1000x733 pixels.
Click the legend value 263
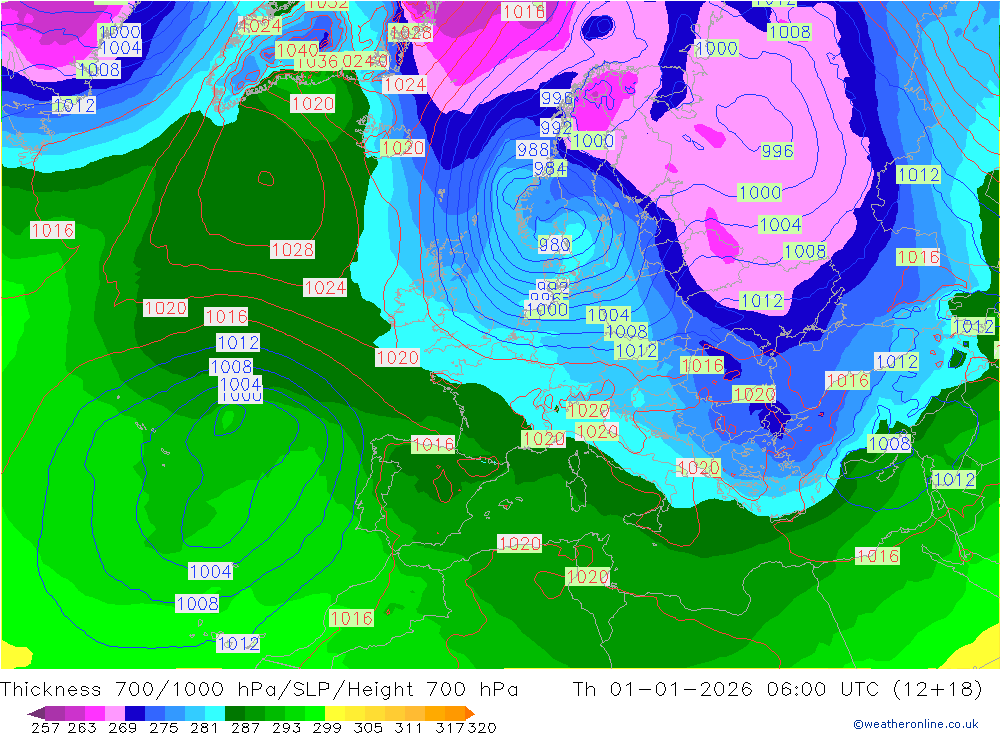pyautogui.click(x=82, y=727)
